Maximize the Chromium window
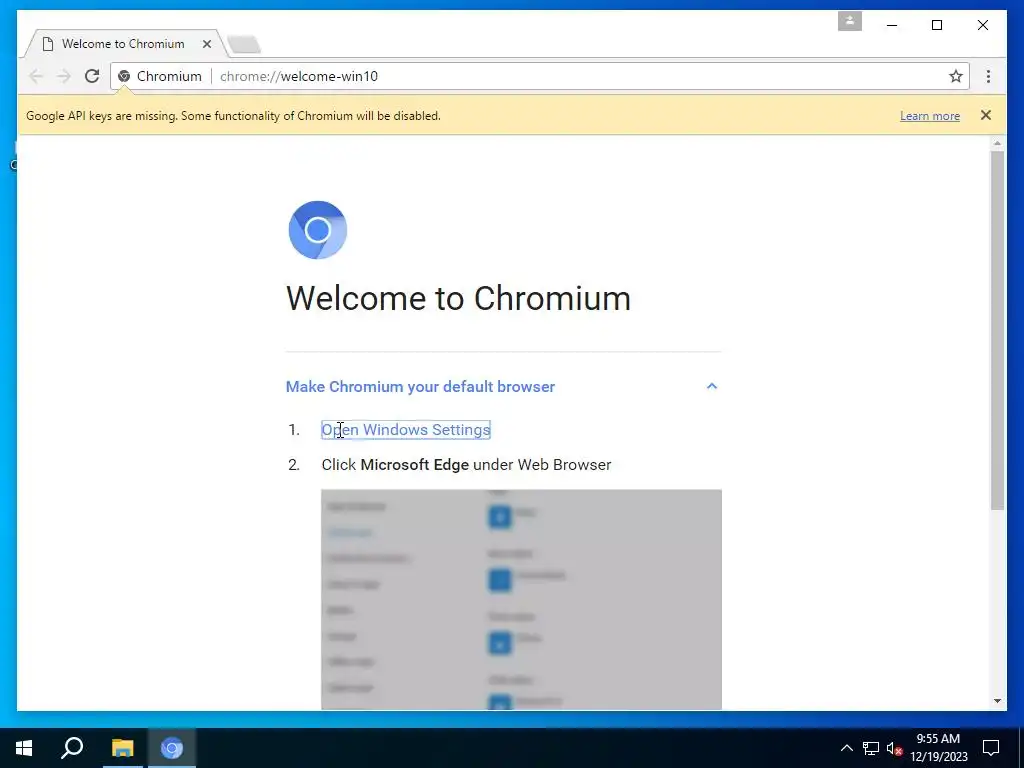 tap(936, 25)
